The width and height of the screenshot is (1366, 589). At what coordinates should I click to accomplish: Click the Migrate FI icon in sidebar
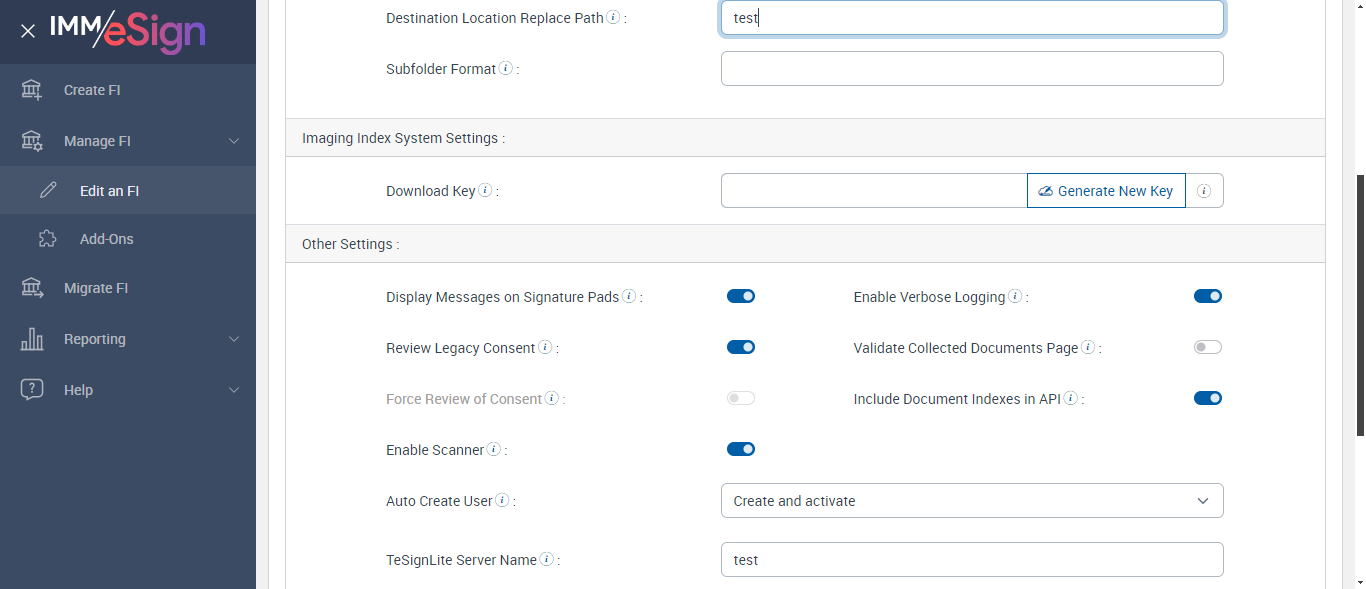(x=32, y=288)
